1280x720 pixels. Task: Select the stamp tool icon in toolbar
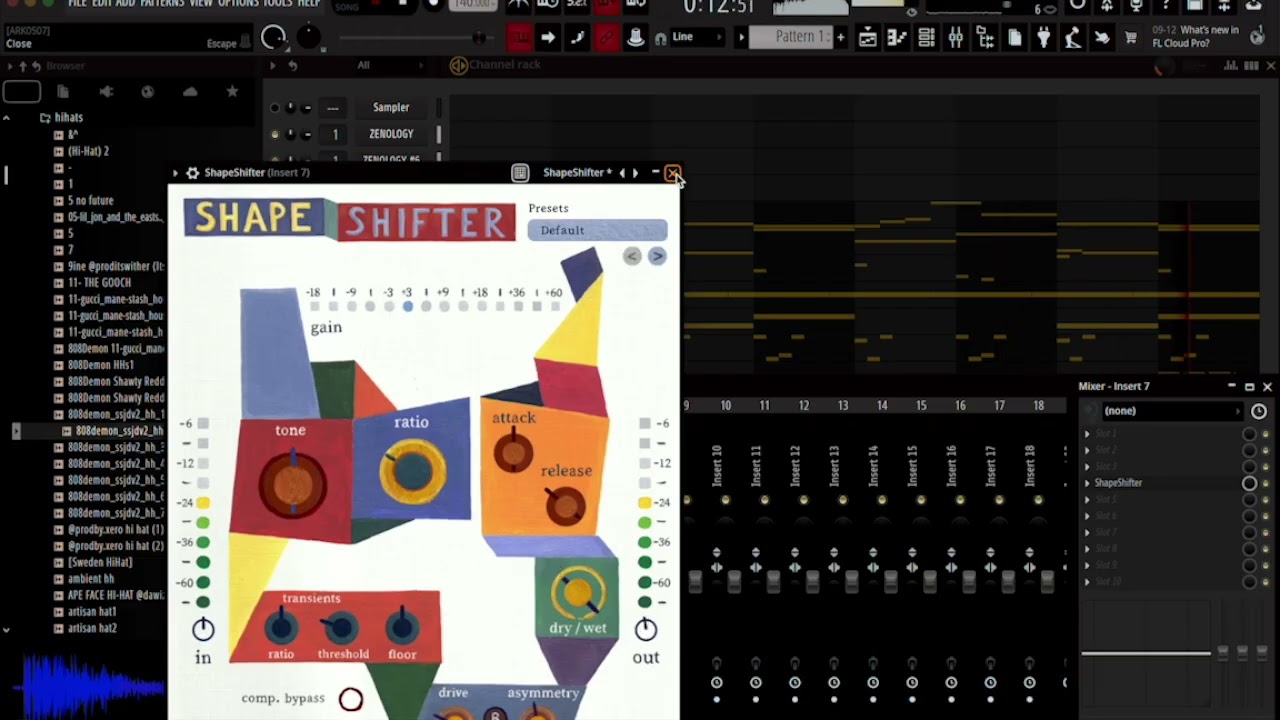click(x=635, y=38)
